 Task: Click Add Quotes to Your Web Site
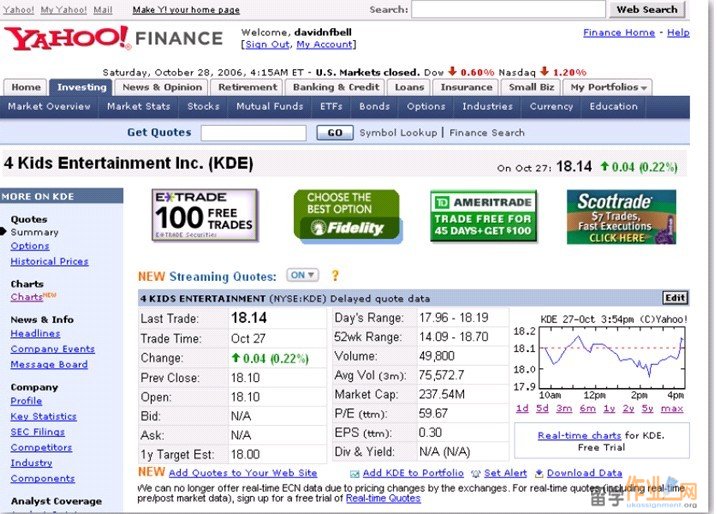click(x=243, y=473)
